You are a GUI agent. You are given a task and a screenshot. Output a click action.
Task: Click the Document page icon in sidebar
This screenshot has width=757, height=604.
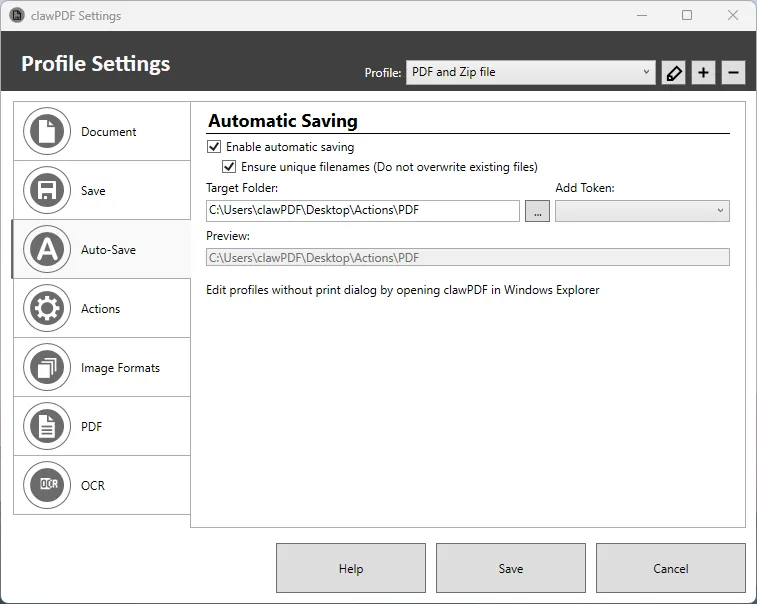47,132
